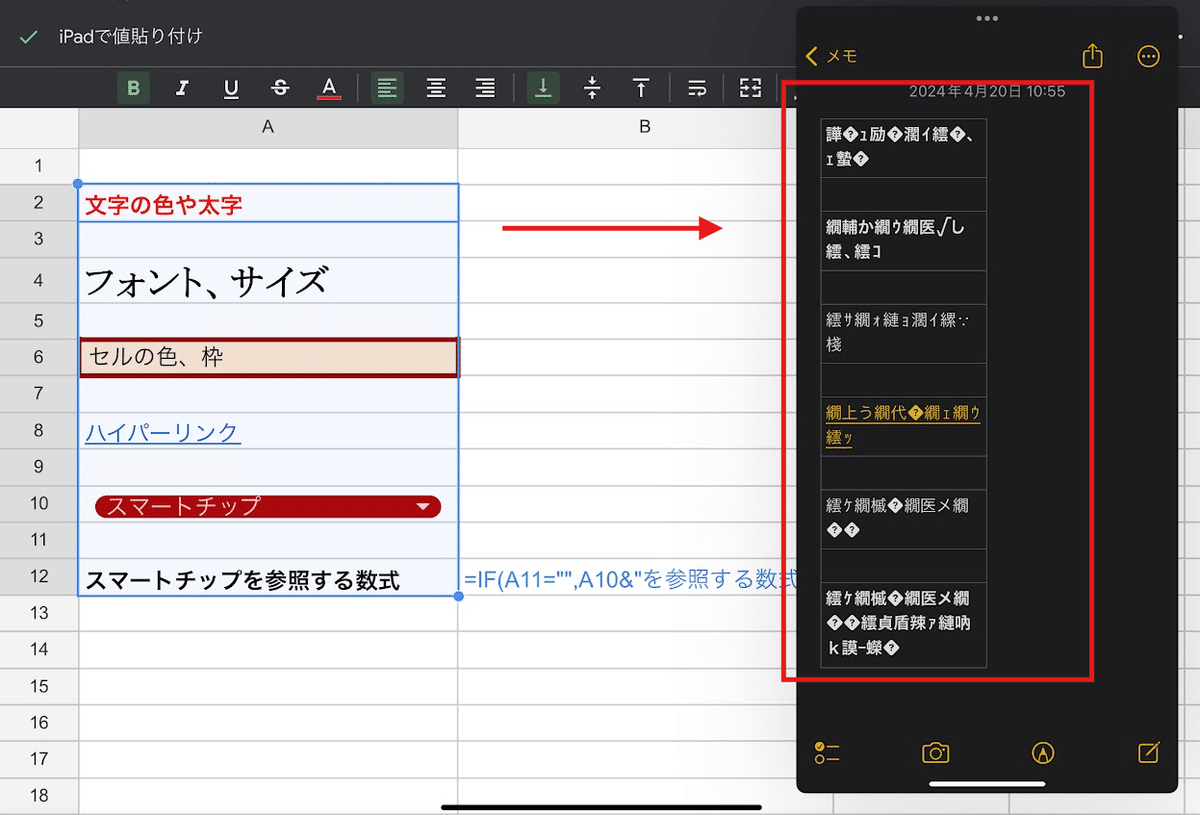Viewport: 1200px width, 815px height.
Task: Select cell with 文字の色や太字
Action: click(x=268, y=204)
